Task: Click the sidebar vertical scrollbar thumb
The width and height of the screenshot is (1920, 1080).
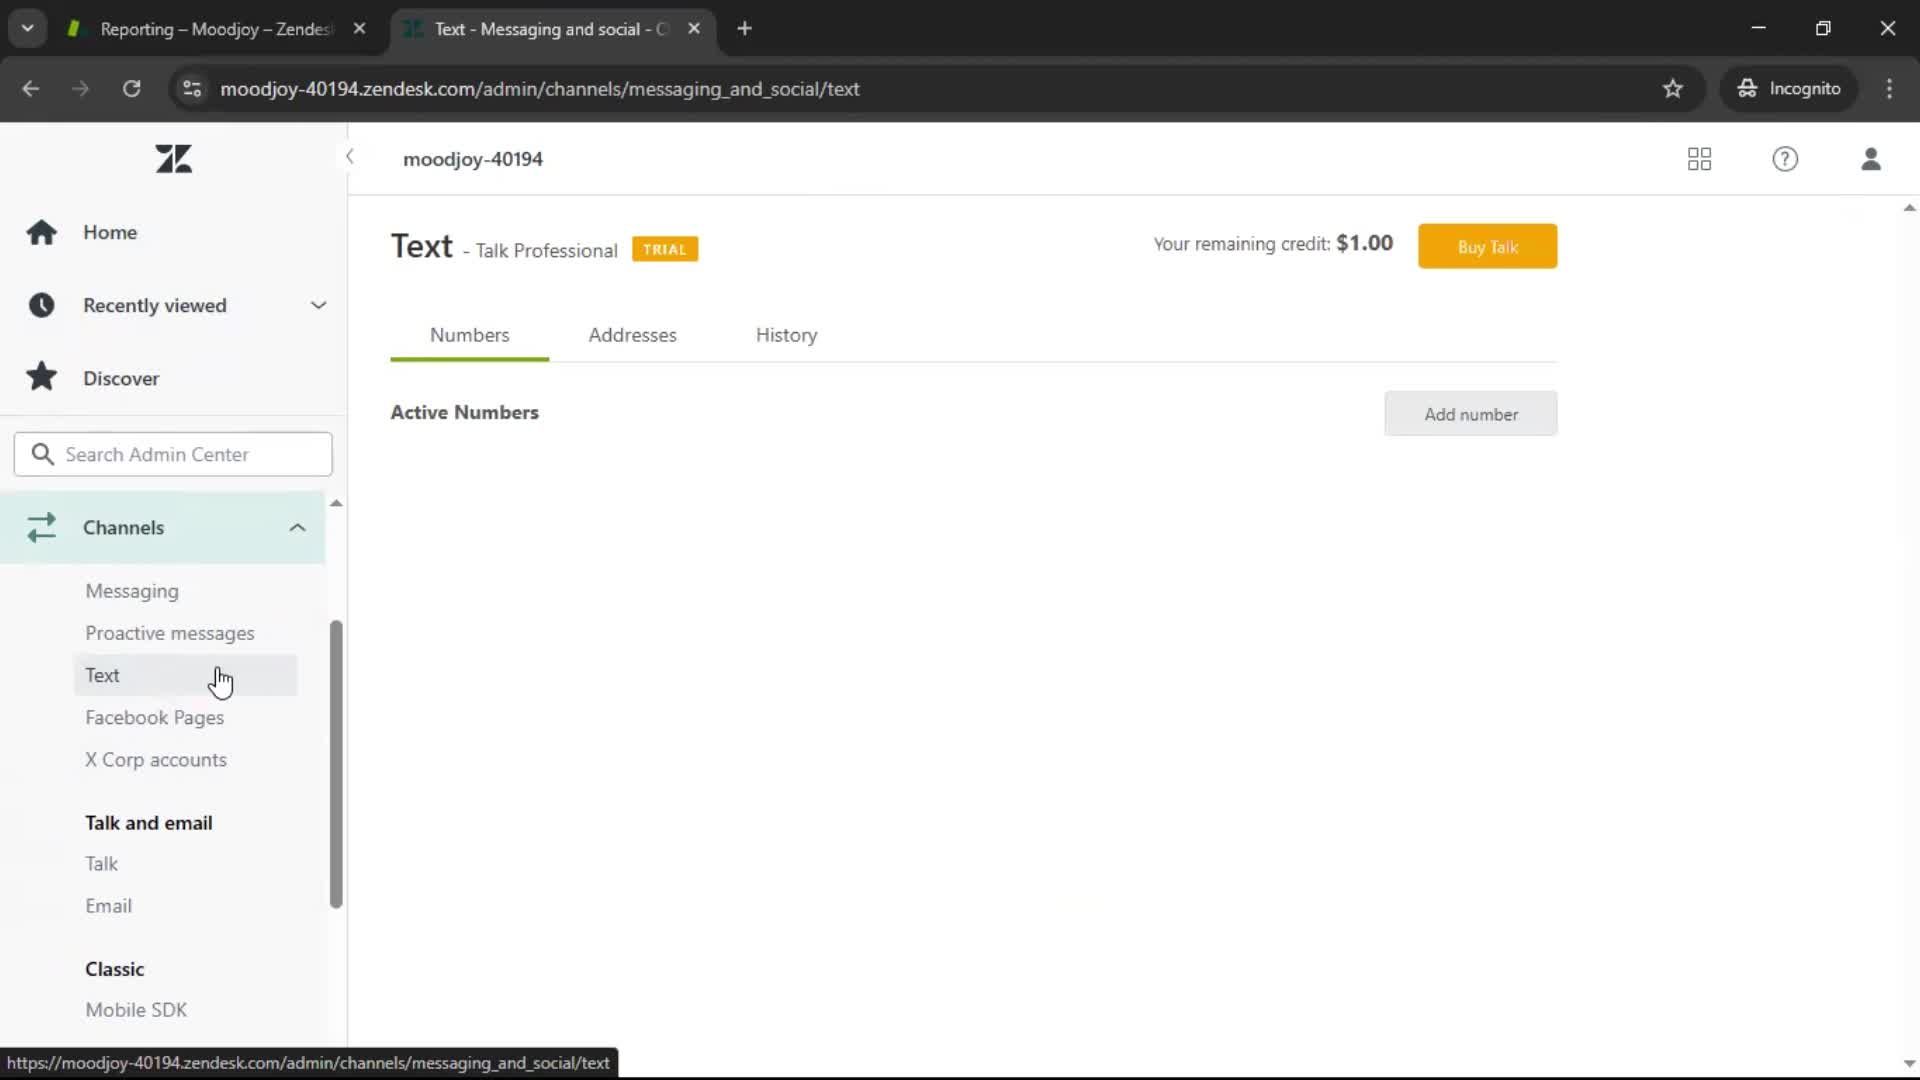Action: click(336, 764)
